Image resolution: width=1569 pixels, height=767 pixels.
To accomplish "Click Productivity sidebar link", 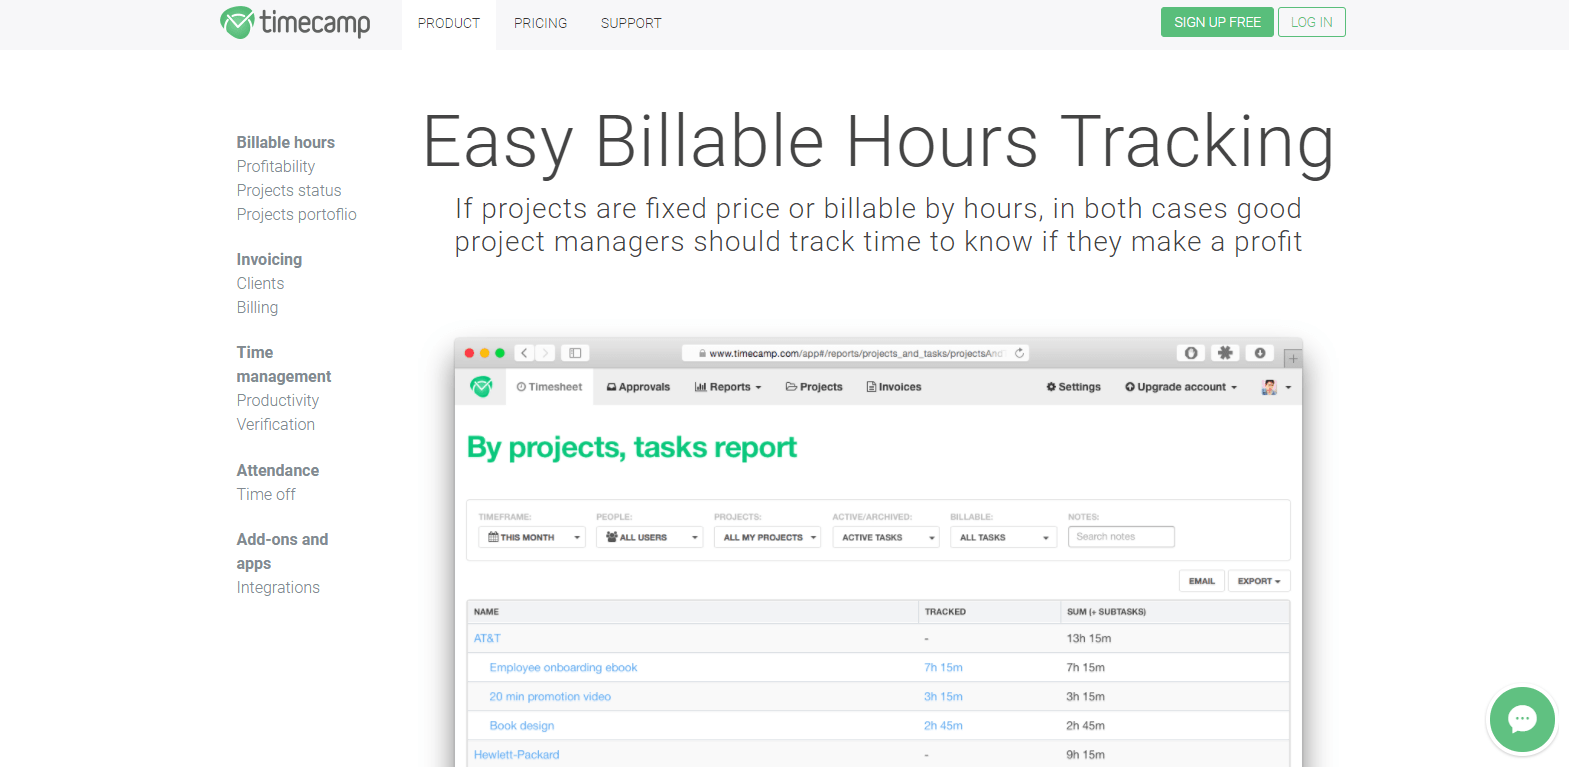I will (278, 400).
